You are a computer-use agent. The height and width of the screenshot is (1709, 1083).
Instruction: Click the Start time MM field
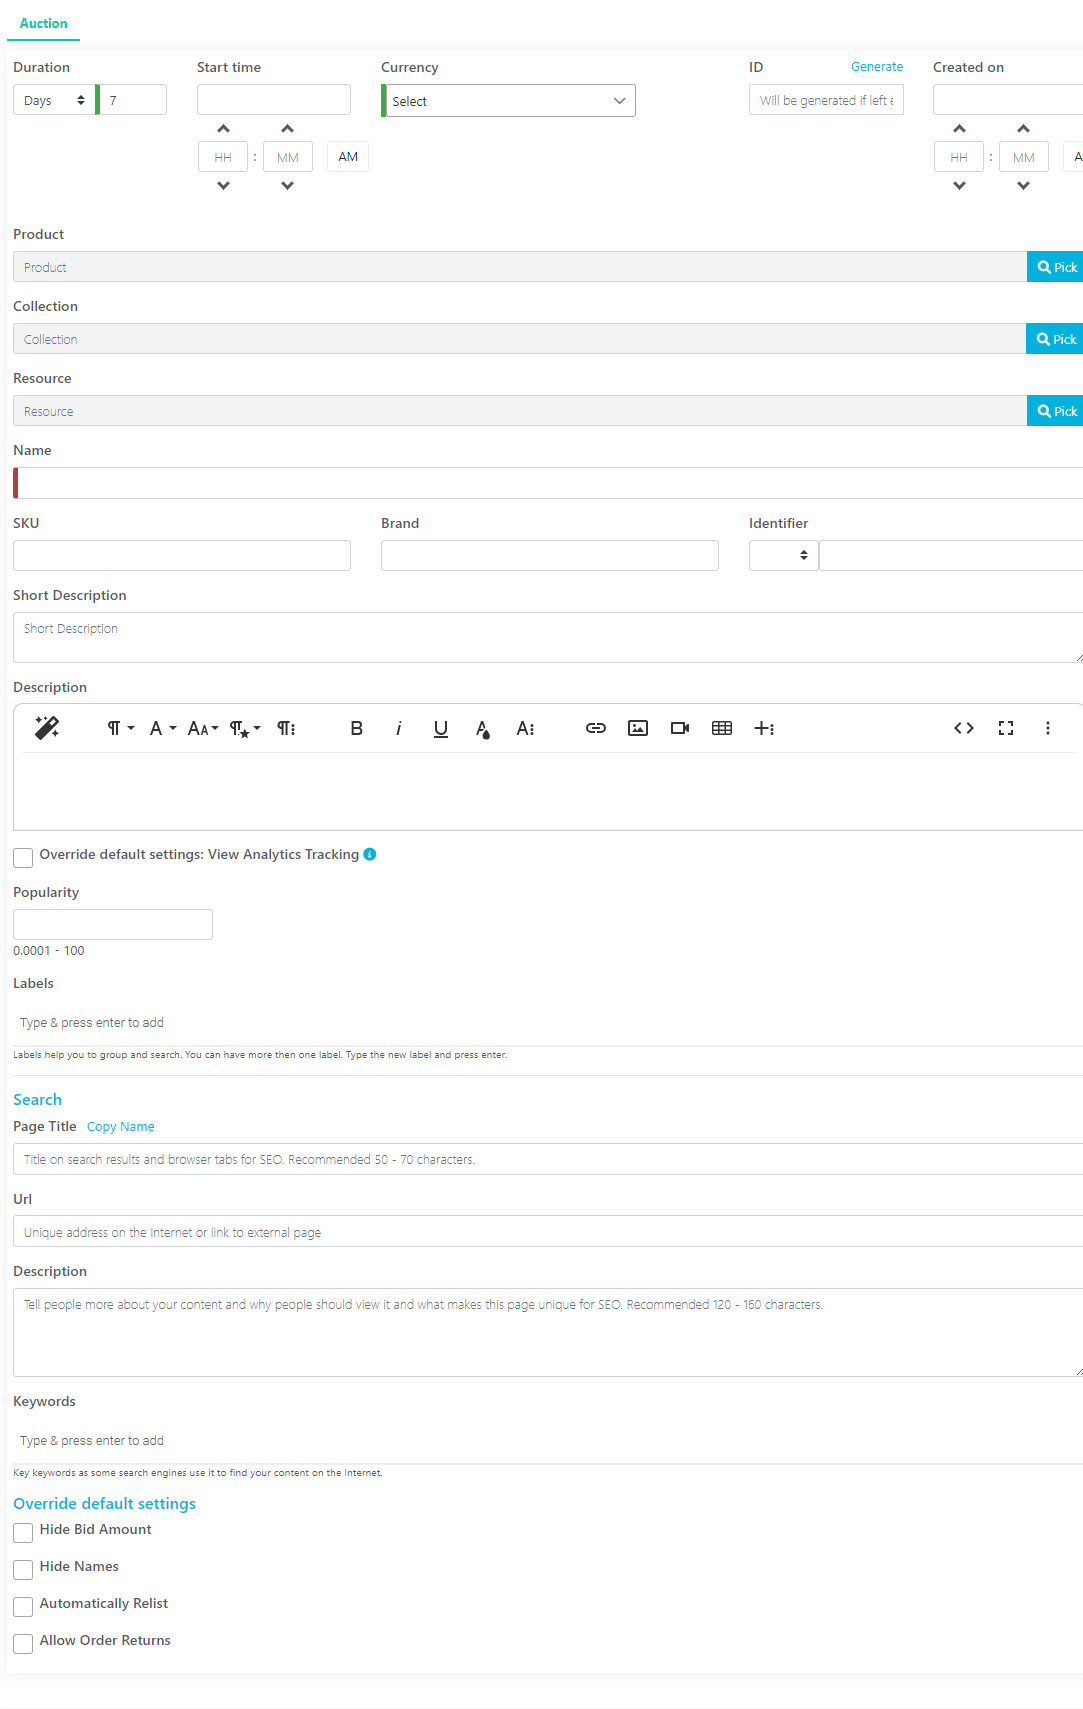288,157
